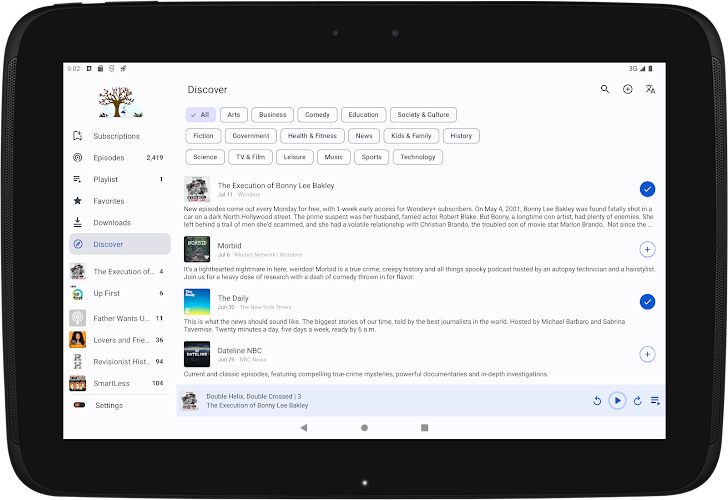Subscribe to Morbid with plus icon
Image resolution: width=728 pixels, height=500 pixels.
tap(647, 249)
